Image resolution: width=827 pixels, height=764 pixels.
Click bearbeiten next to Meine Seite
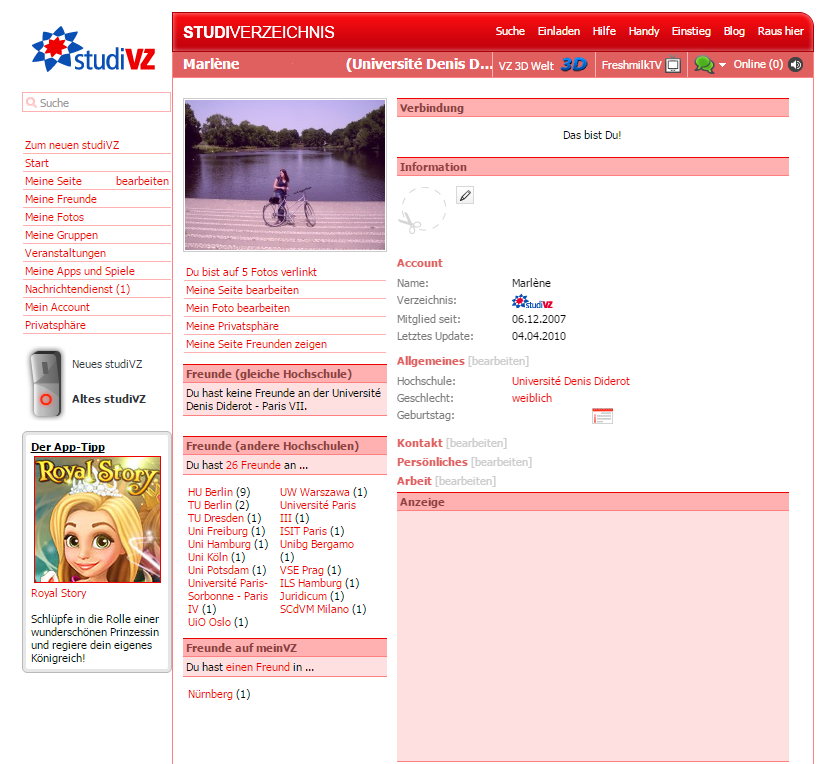click(142, 181)
